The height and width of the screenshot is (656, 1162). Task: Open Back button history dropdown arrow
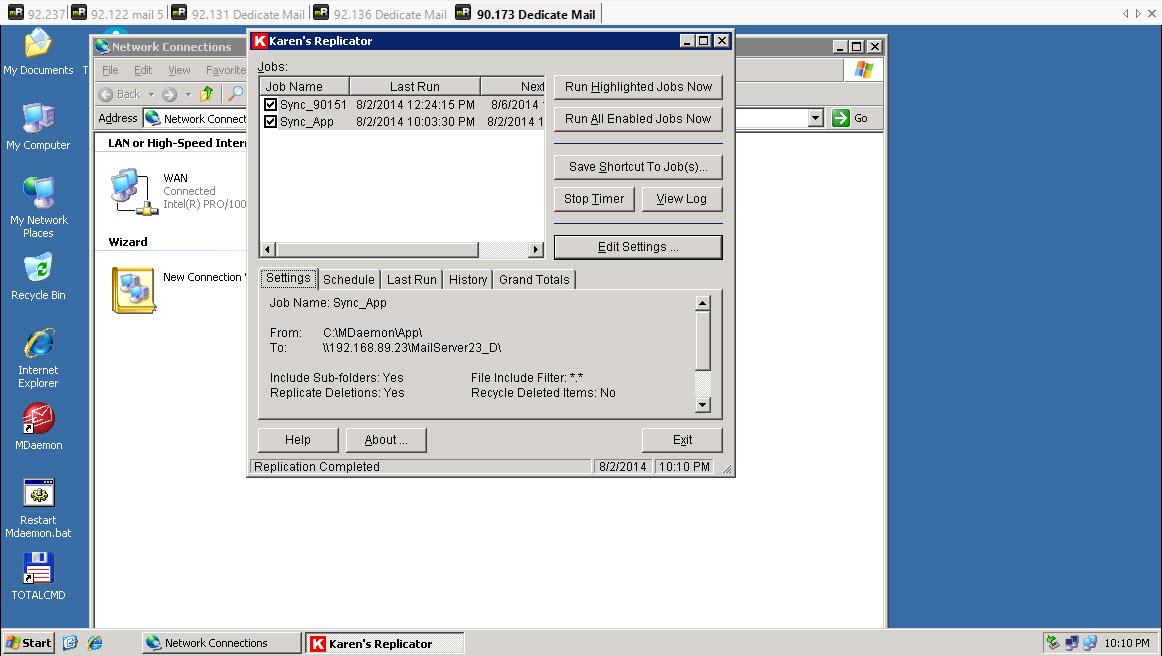[x=151, y=94]
